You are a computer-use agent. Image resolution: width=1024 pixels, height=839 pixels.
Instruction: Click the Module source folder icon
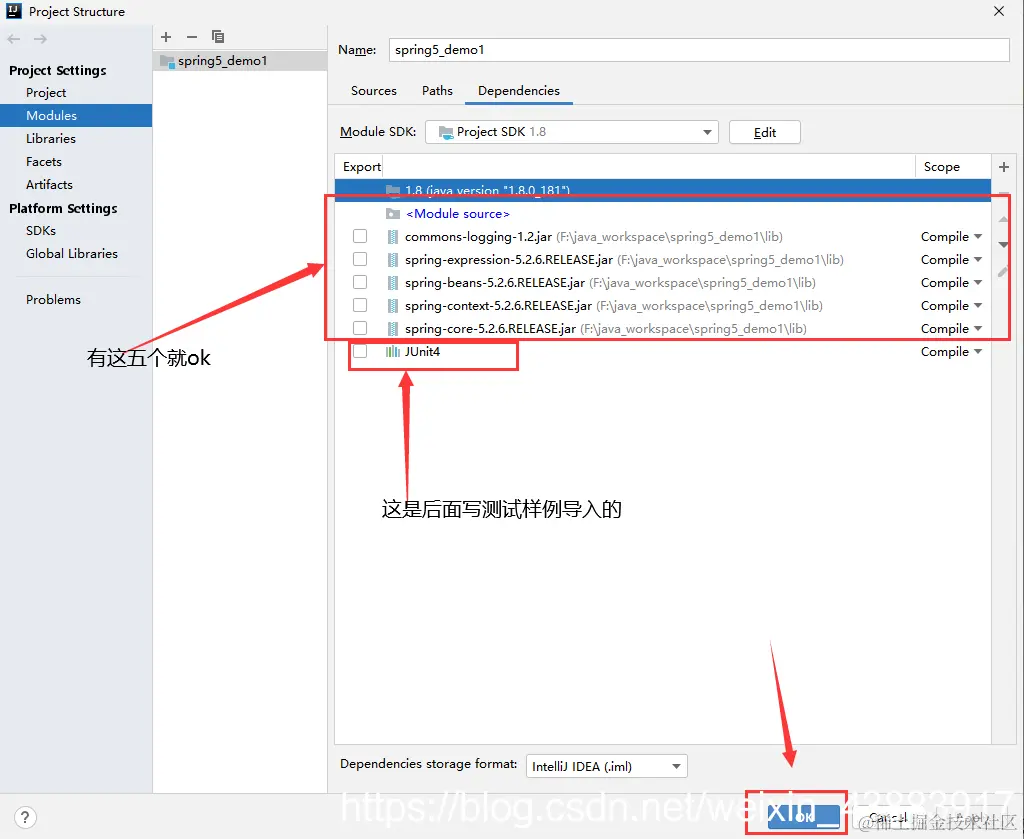pos(392,214)
